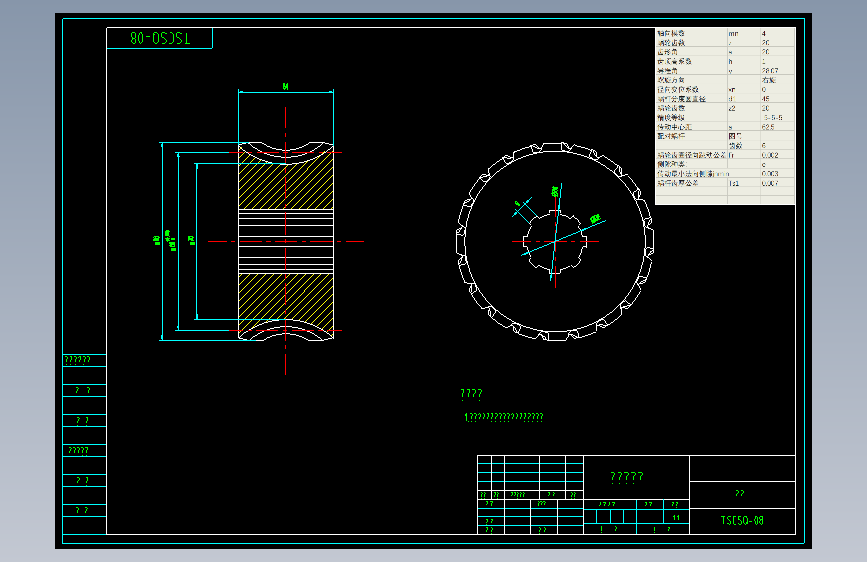The height and width of the screenshot is (562, 867).
Task: Click the 0.002 tolerance value in the table
Action: coord(770,155)
